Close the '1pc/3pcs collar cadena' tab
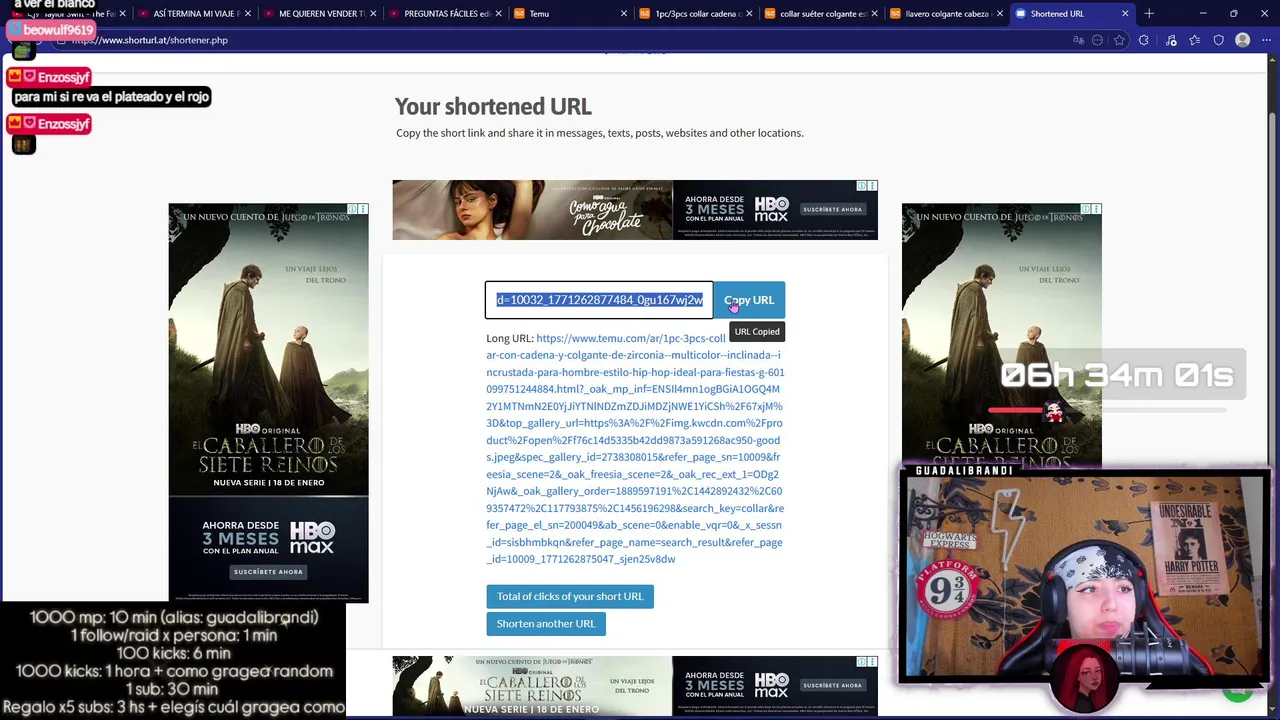This screenshot has height=720, width=1280. (749, 13)
